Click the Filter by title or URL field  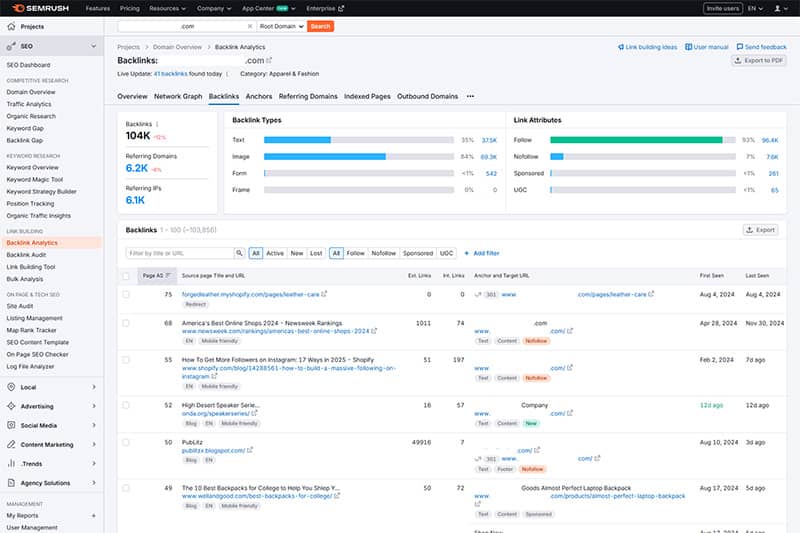[x=180, y=253]
